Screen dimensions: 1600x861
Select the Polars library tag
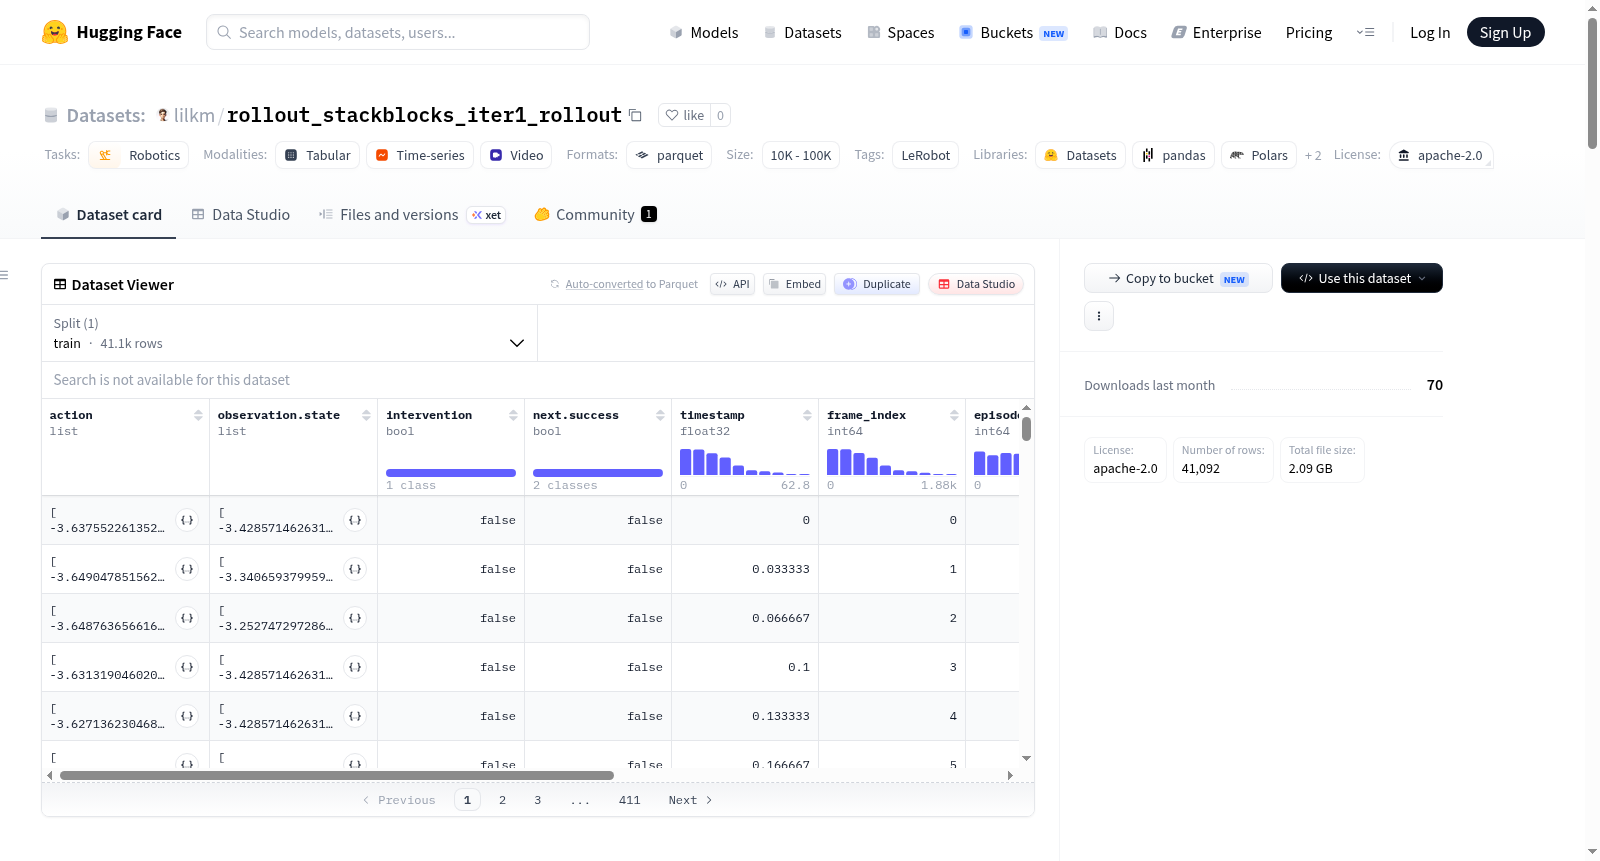coord(1259,155)
